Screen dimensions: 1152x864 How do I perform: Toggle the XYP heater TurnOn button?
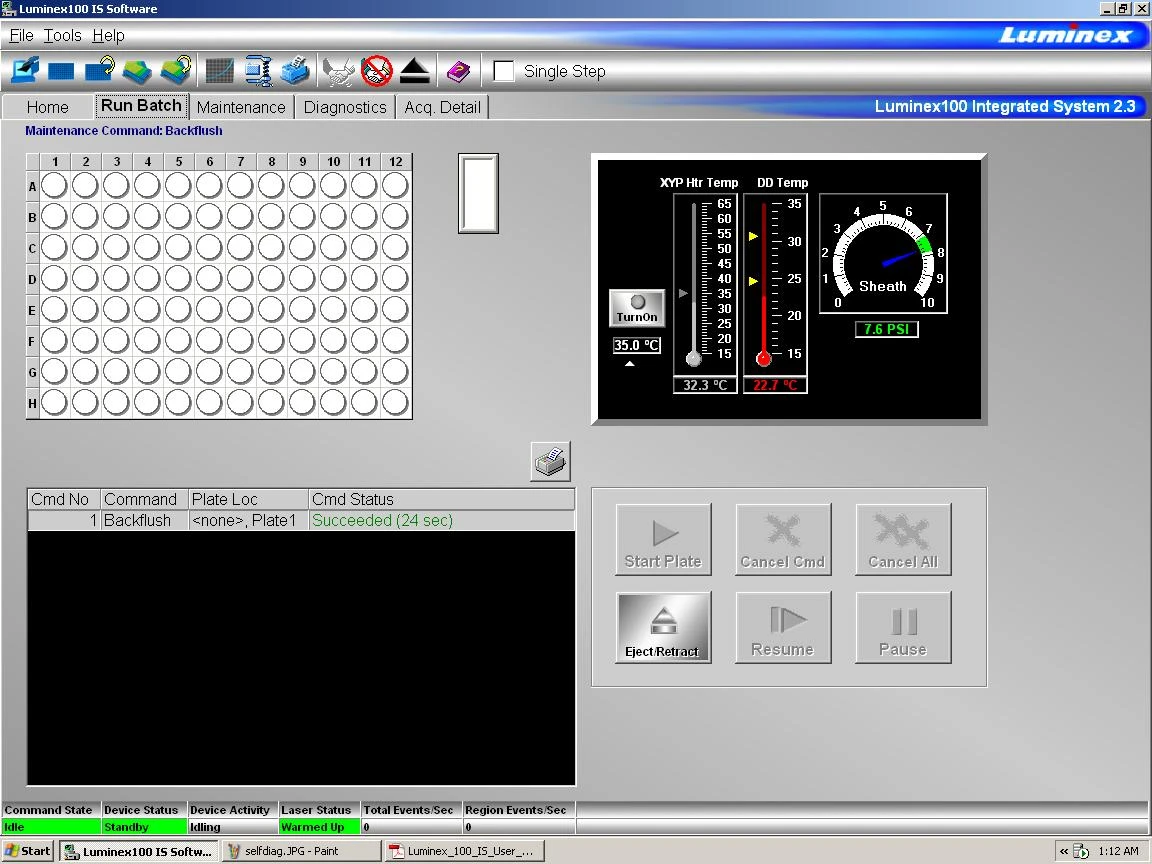637,308
